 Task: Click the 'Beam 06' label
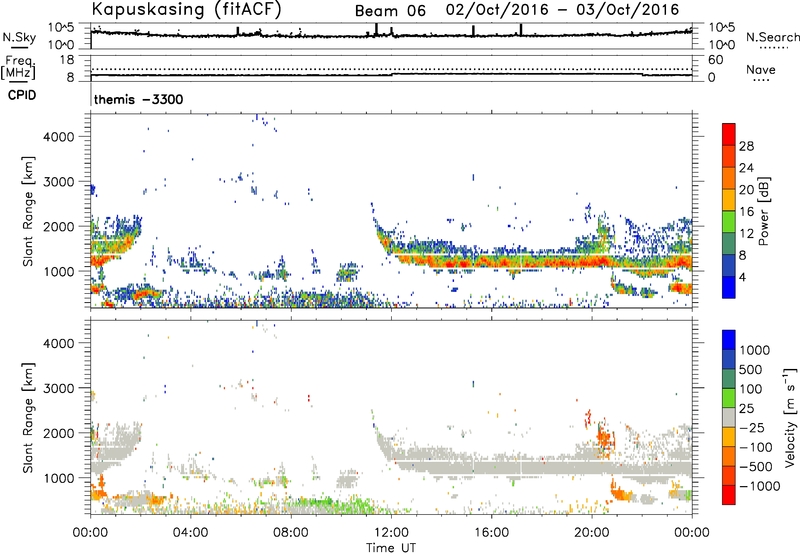(390, 11)
